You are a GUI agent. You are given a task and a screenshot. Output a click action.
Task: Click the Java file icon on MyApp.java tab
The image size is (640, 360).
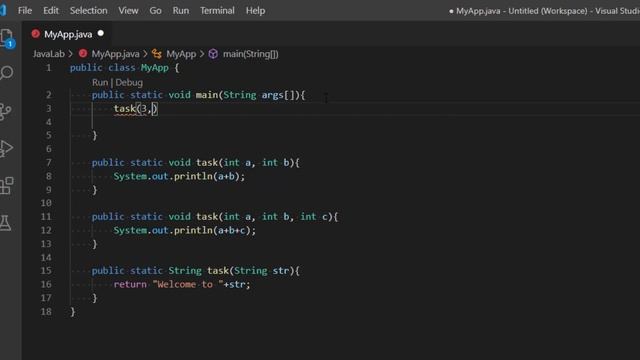pos(36,34)
